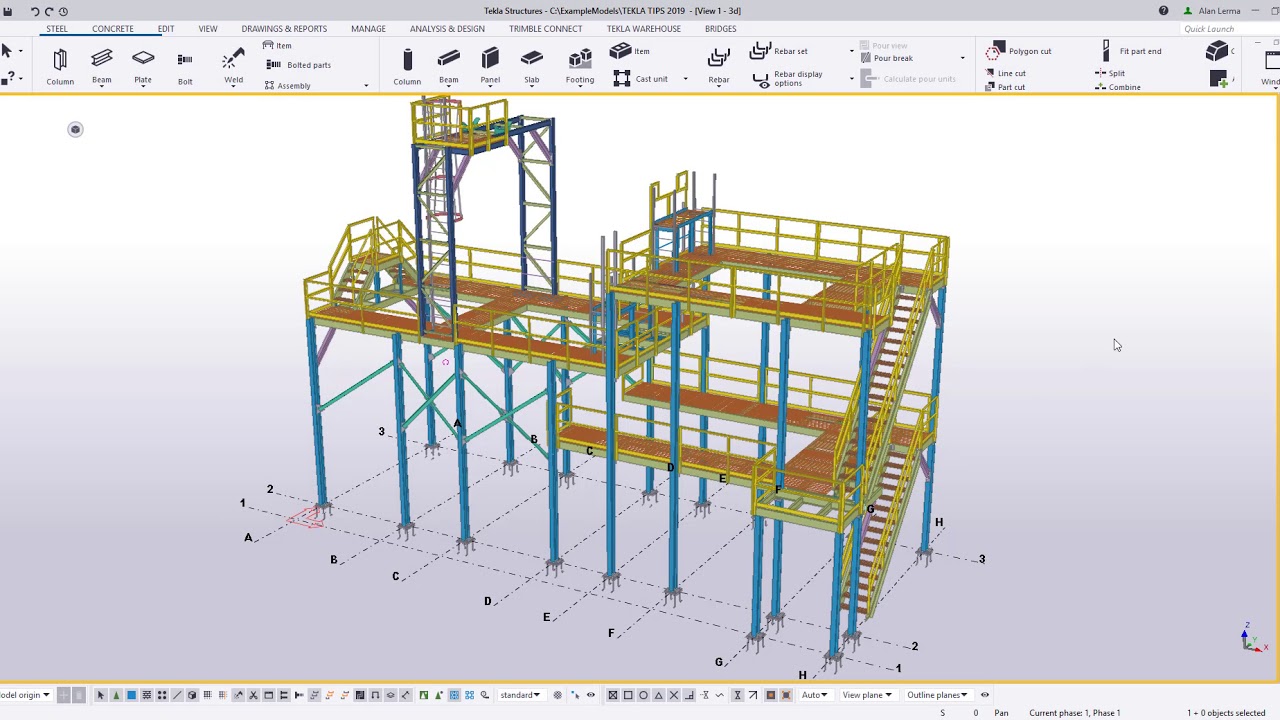Expand the Plate dropdown arrow

[143, 86]
